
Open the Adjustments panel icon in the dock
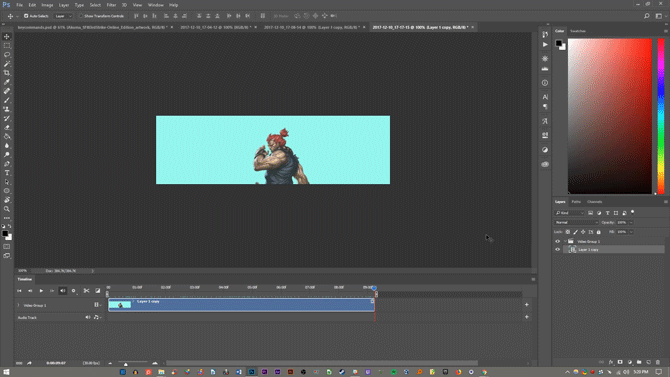click(x=545, y=150)
